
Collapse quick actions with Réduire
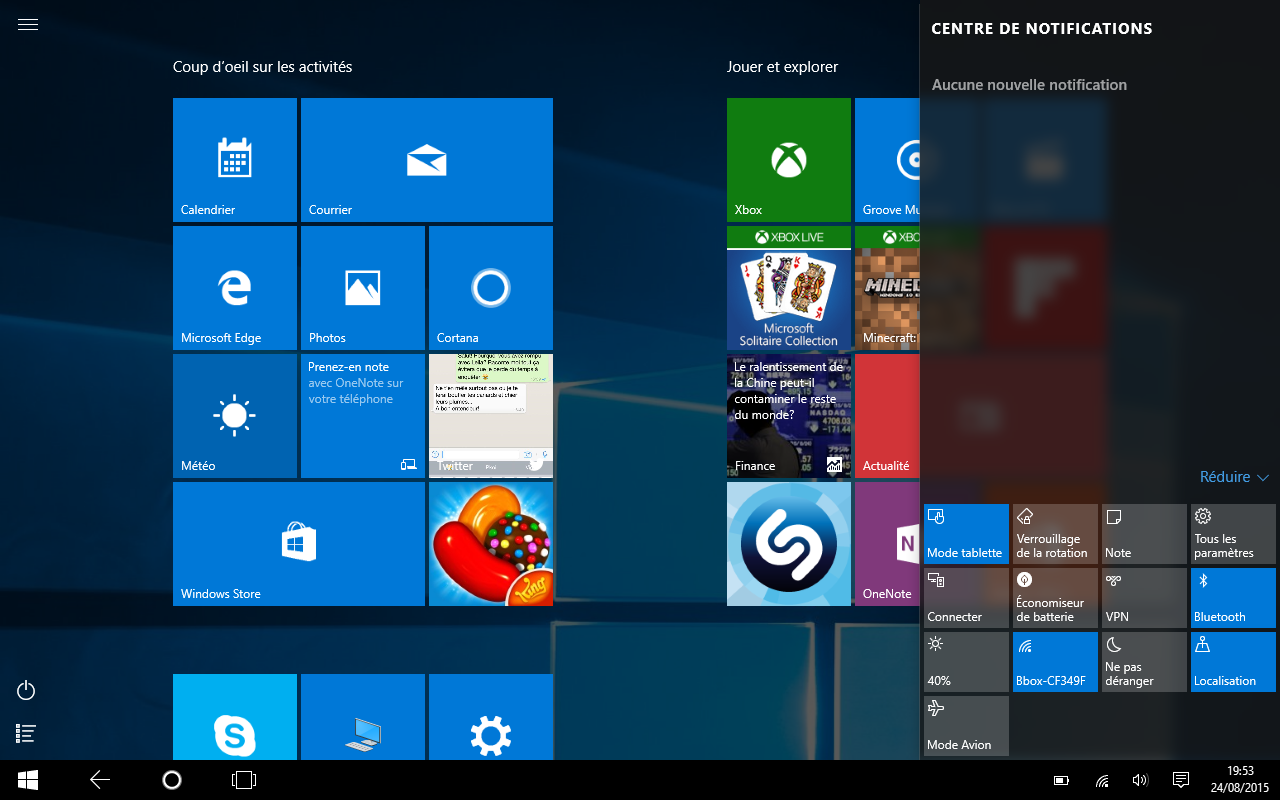click(1234, 477)
